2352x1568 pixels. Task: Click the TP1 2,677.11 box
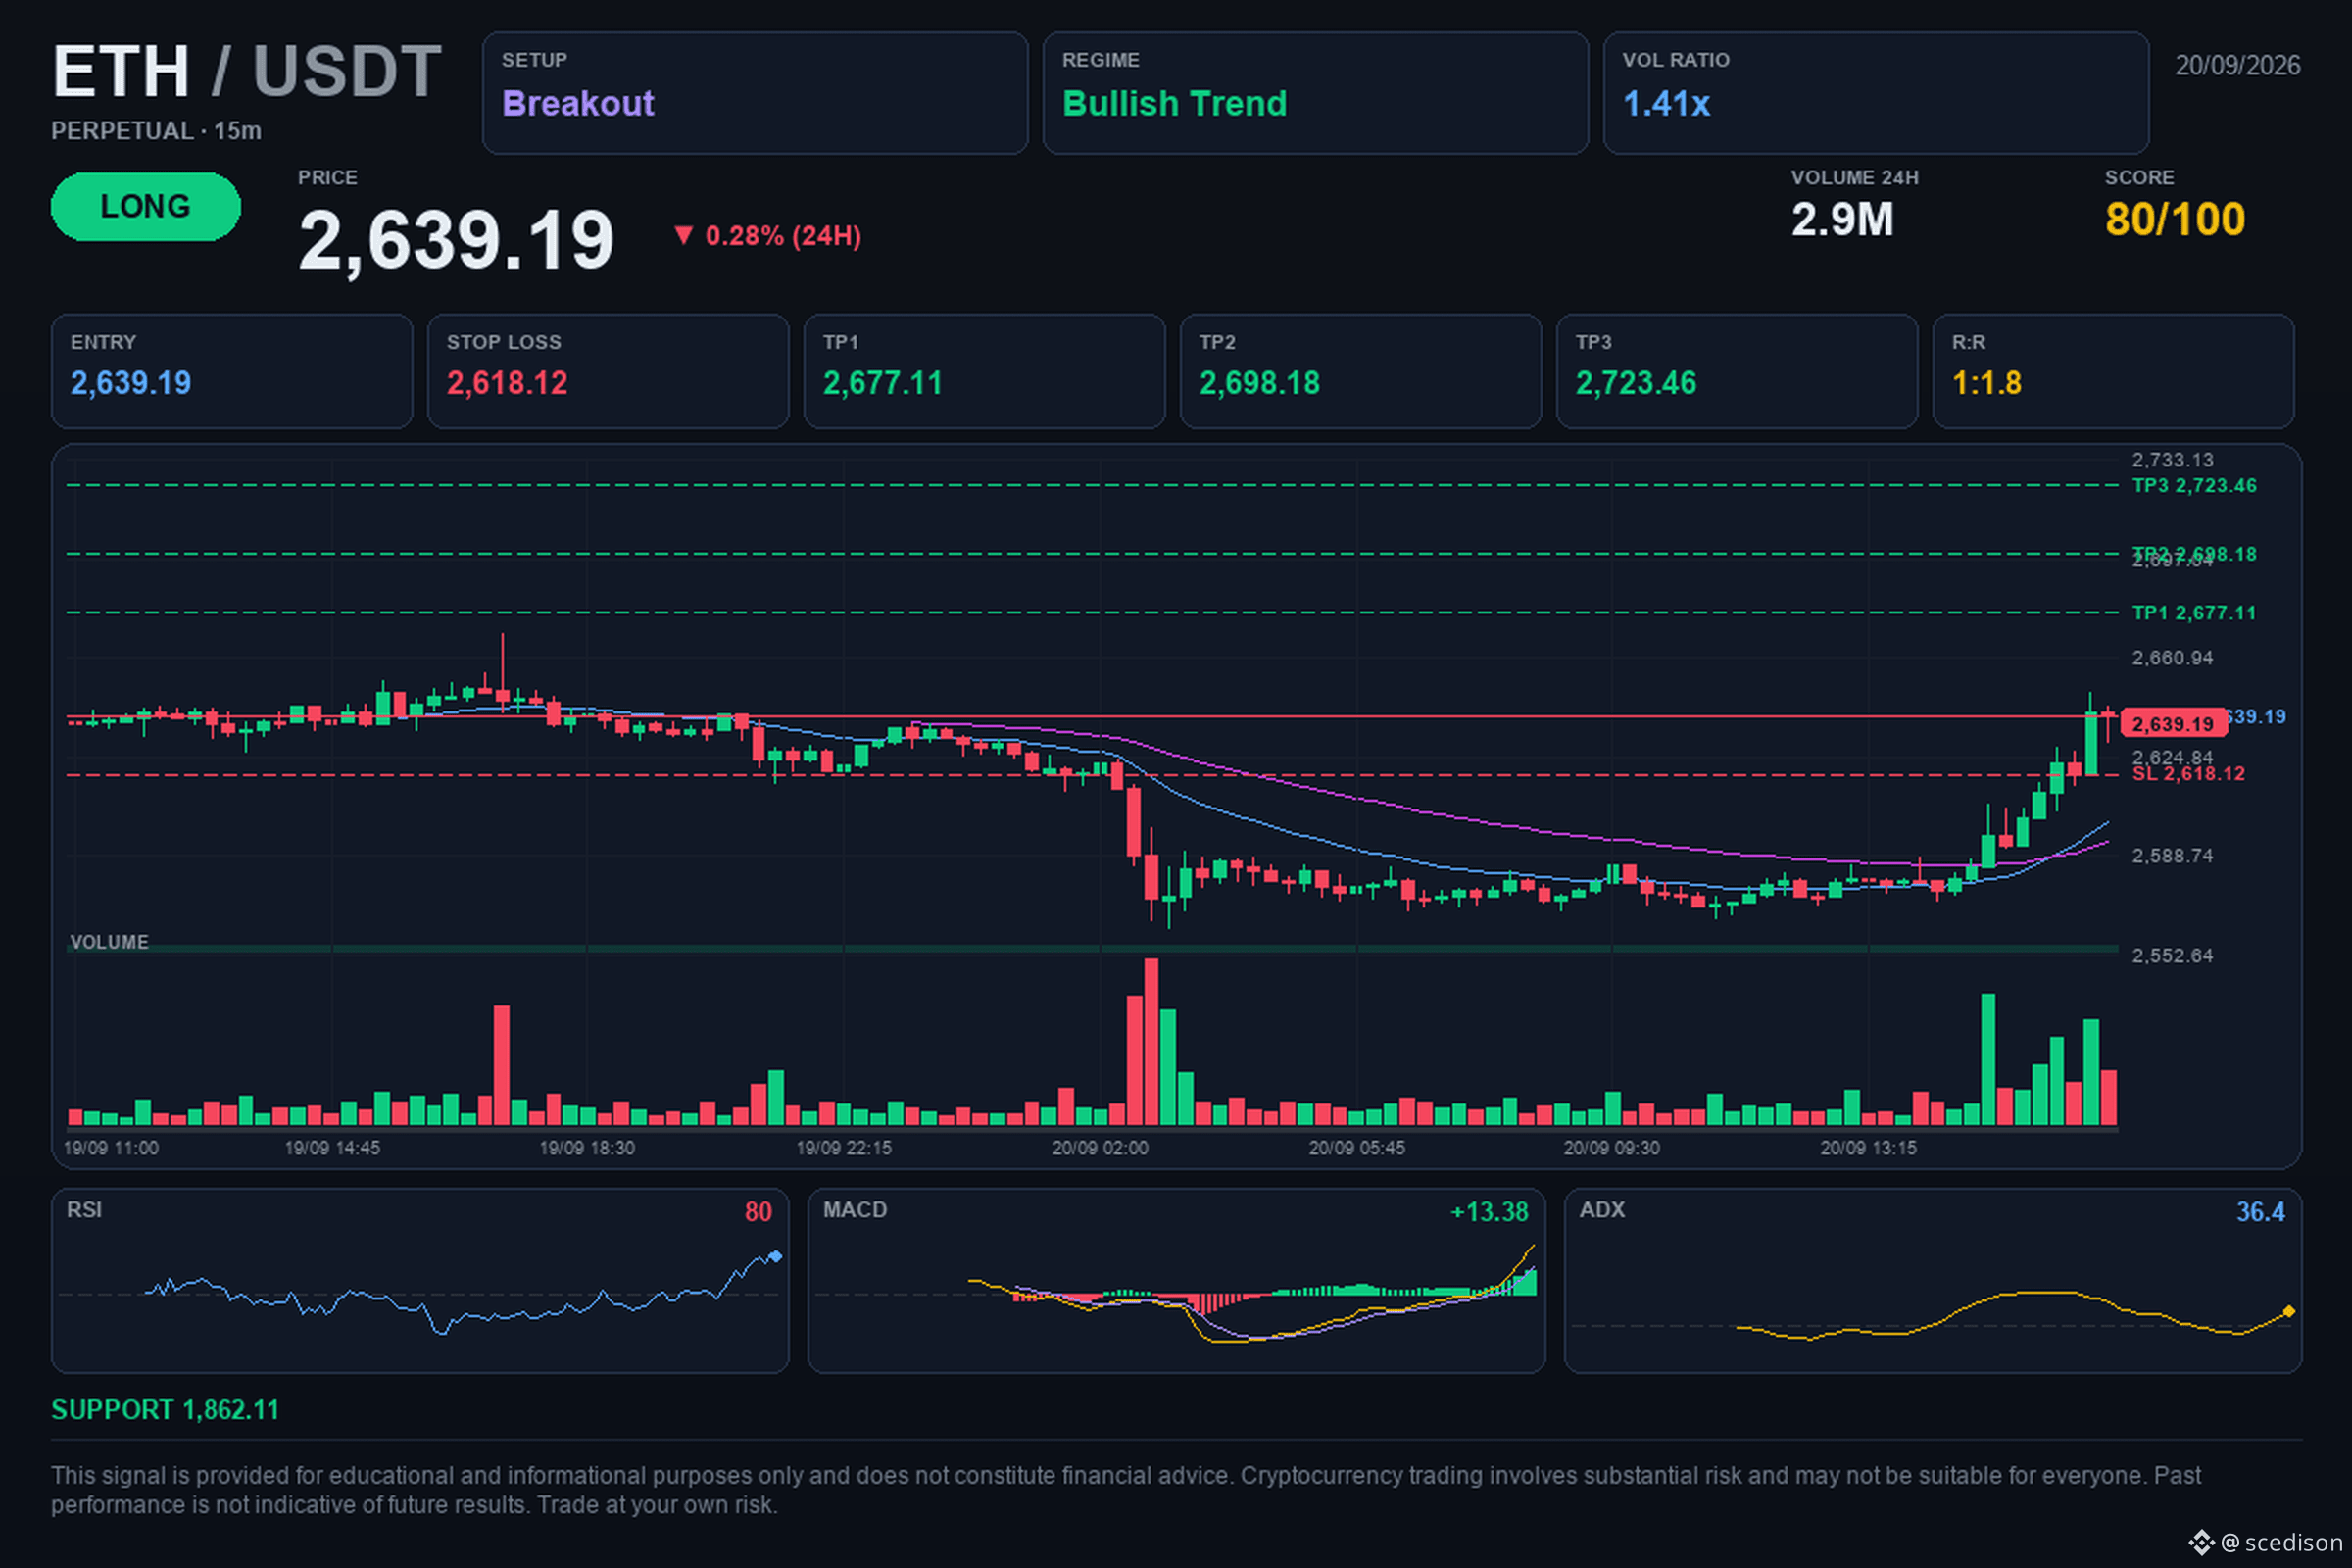pos(984,371)
